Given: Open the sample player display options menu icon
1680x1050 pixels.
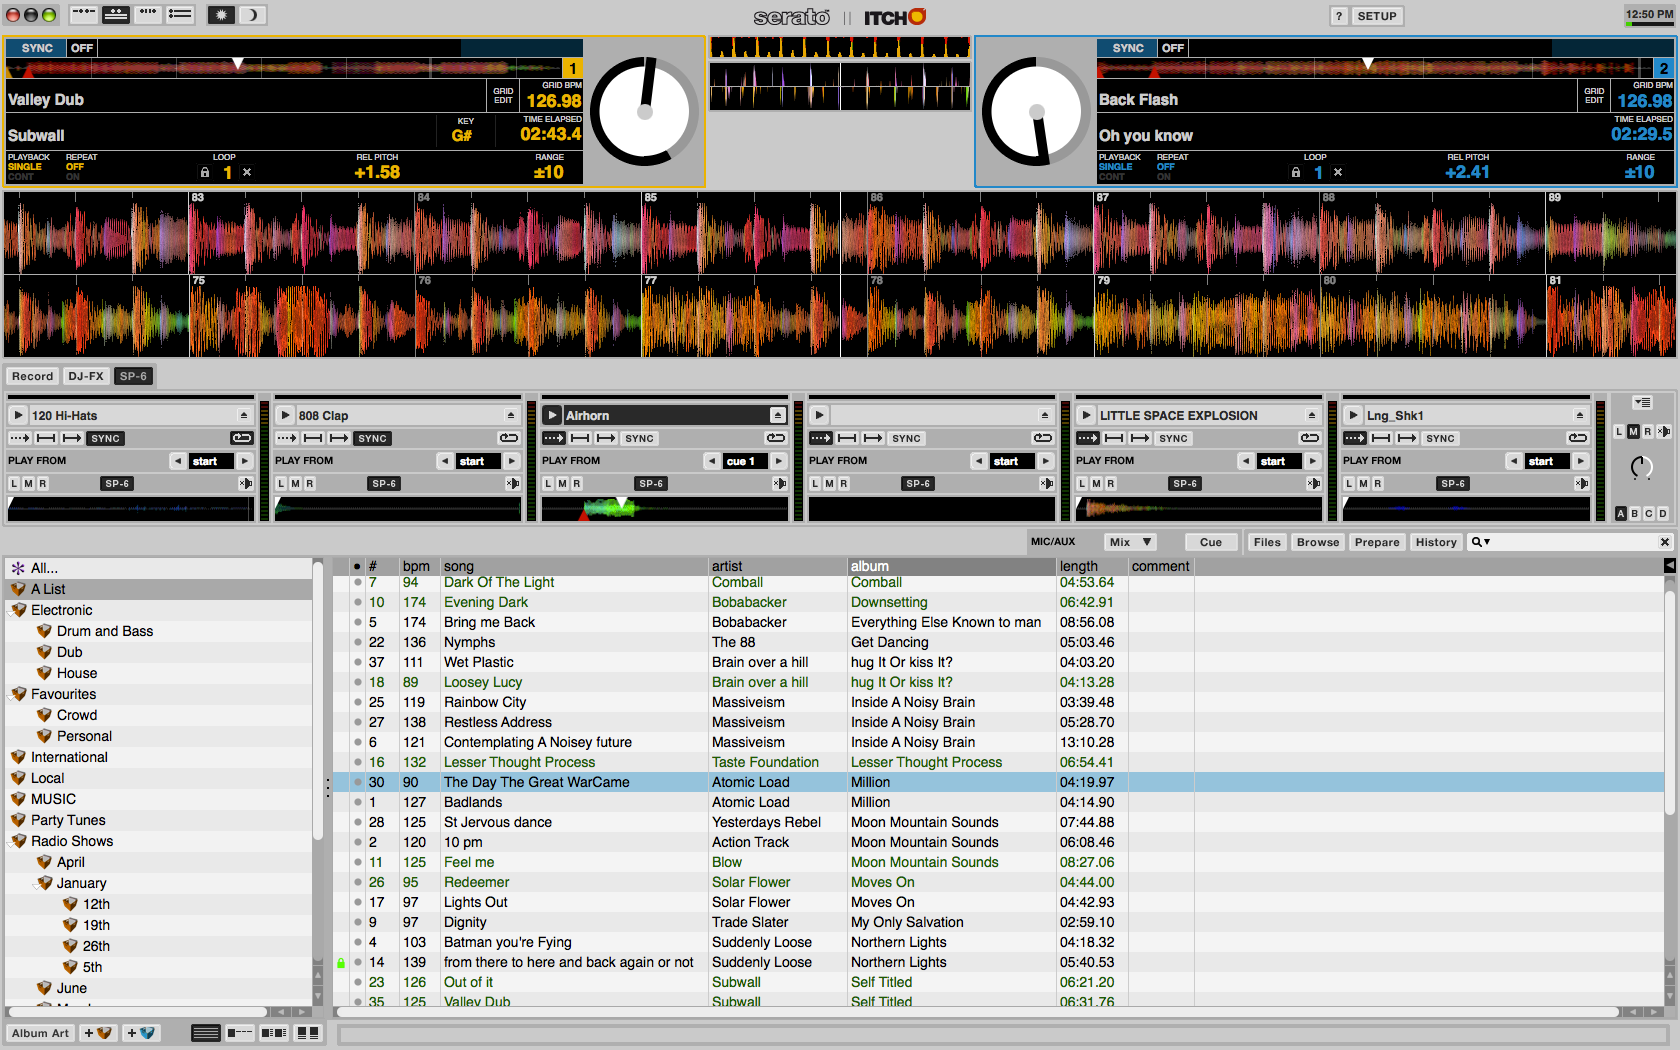Looking at the screenshot, I should [1642, 403].
